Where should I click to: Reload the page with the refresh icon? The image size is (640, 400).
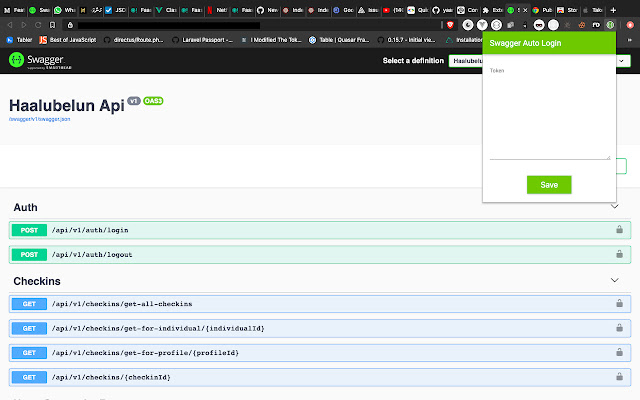(x=38, y=25)
